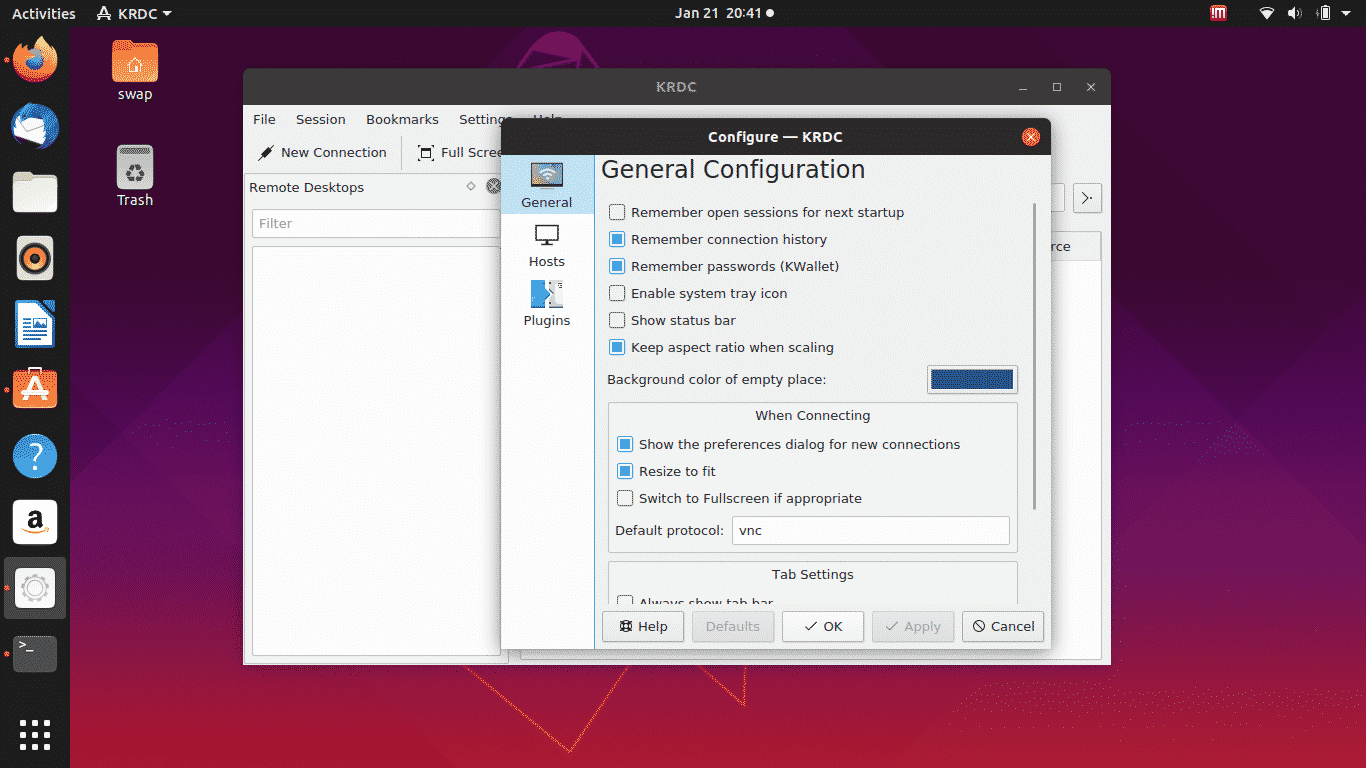The height and width of the screenshot is (768, 1366).
Task: Click the red tray icon in top bar
Action: pyautogui.click(x=1218, y=13)
